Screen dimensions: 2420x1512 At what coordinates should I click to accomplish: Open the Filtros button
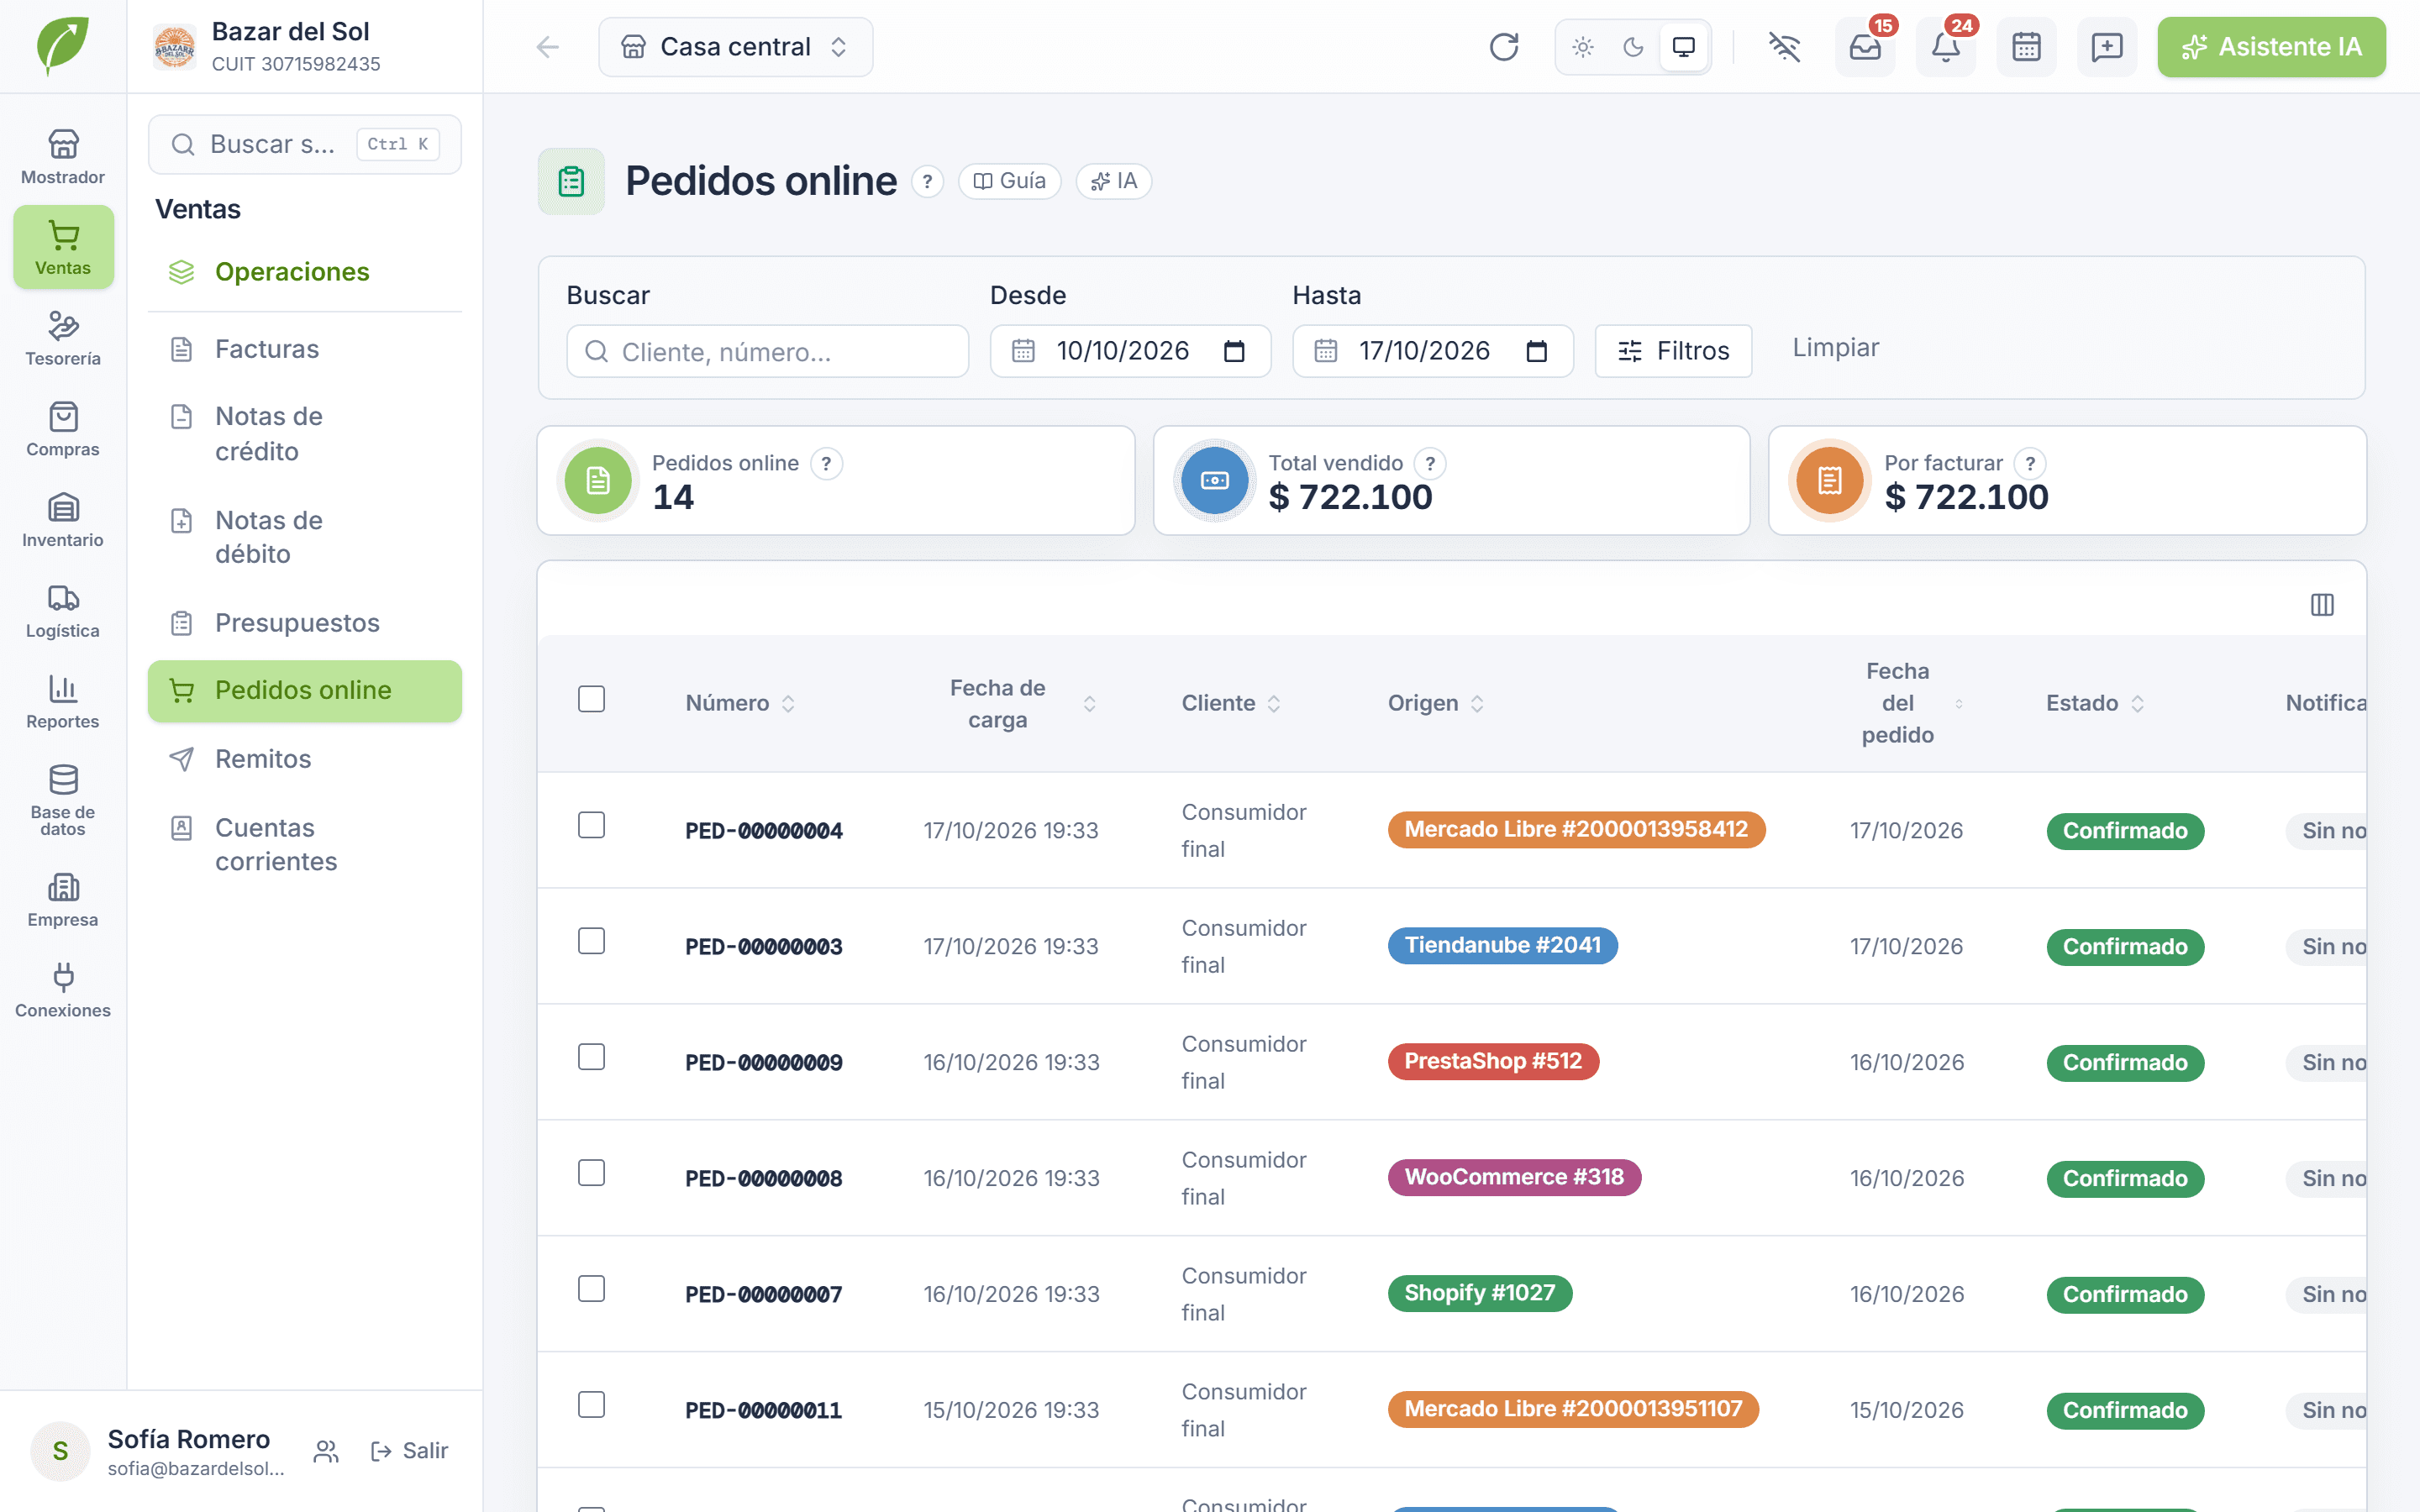[1673, 351]
